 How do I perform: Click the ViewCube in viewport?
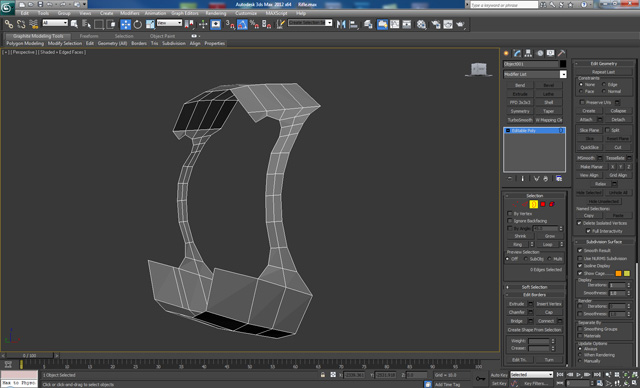click(x=478, y=69)
